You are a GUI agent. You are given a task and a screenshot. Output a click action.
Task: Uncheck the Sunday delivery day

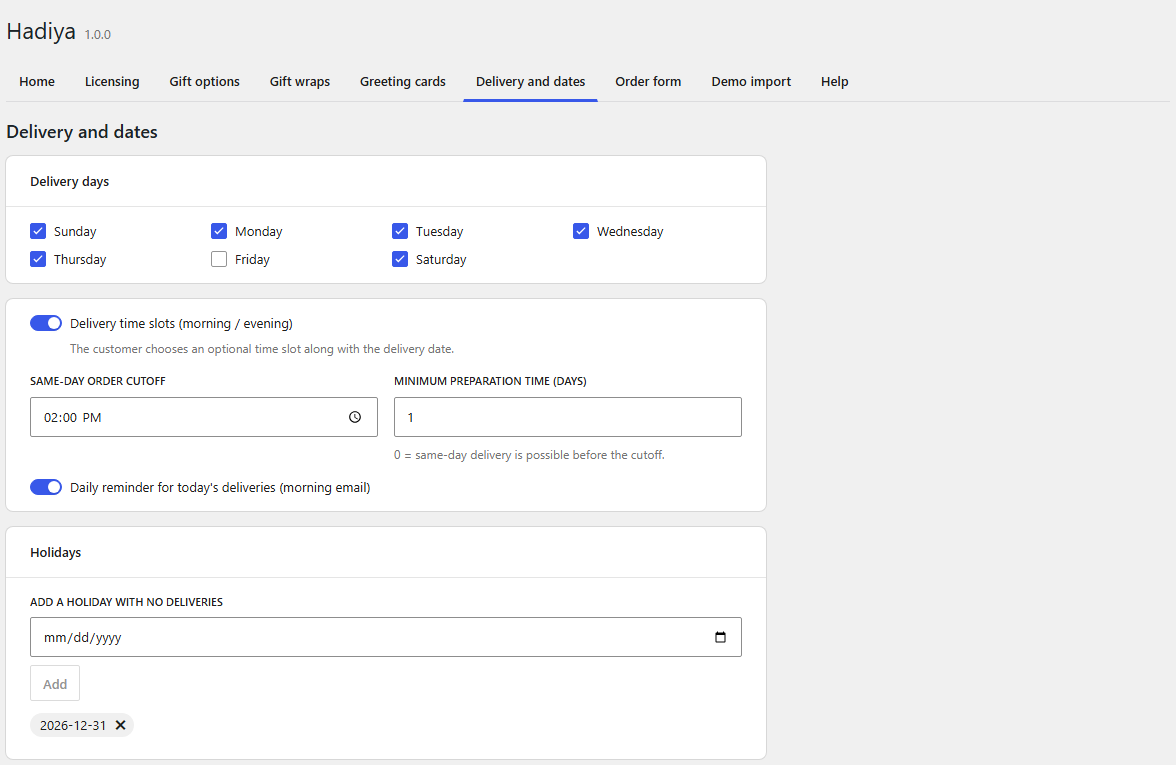[x=38, y=231]
